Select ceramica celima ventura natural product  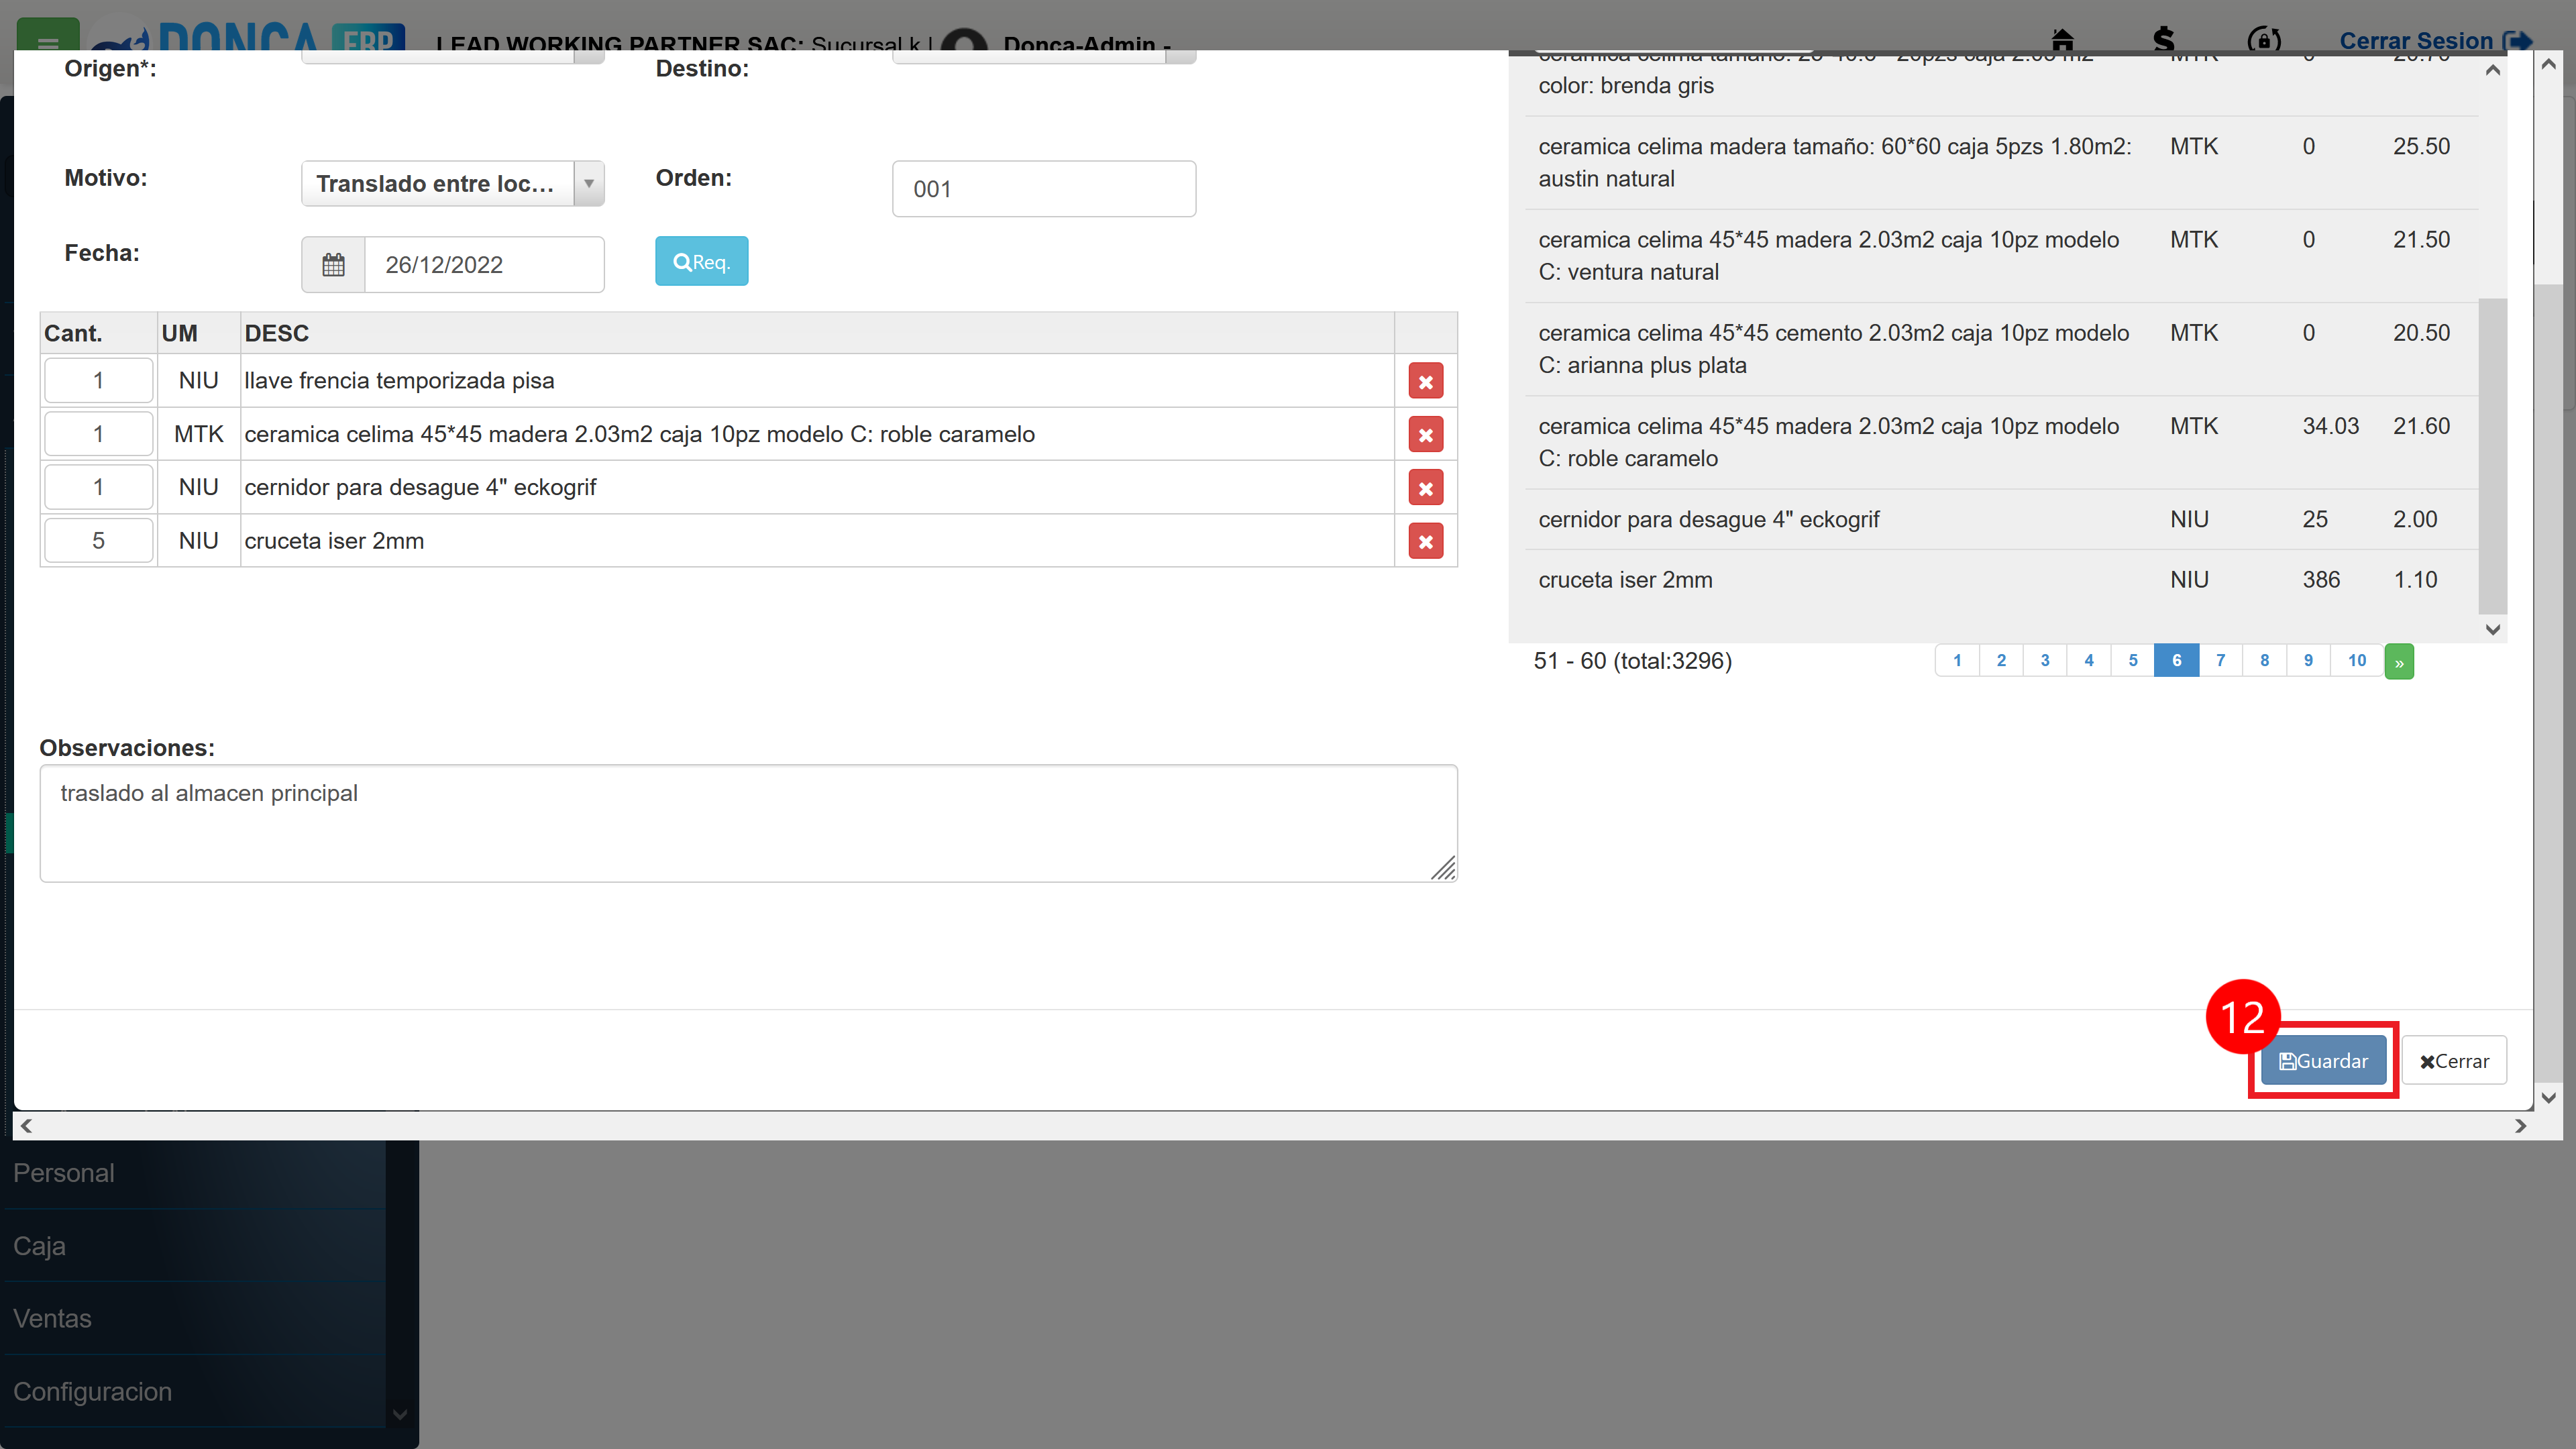point(2001,256)
